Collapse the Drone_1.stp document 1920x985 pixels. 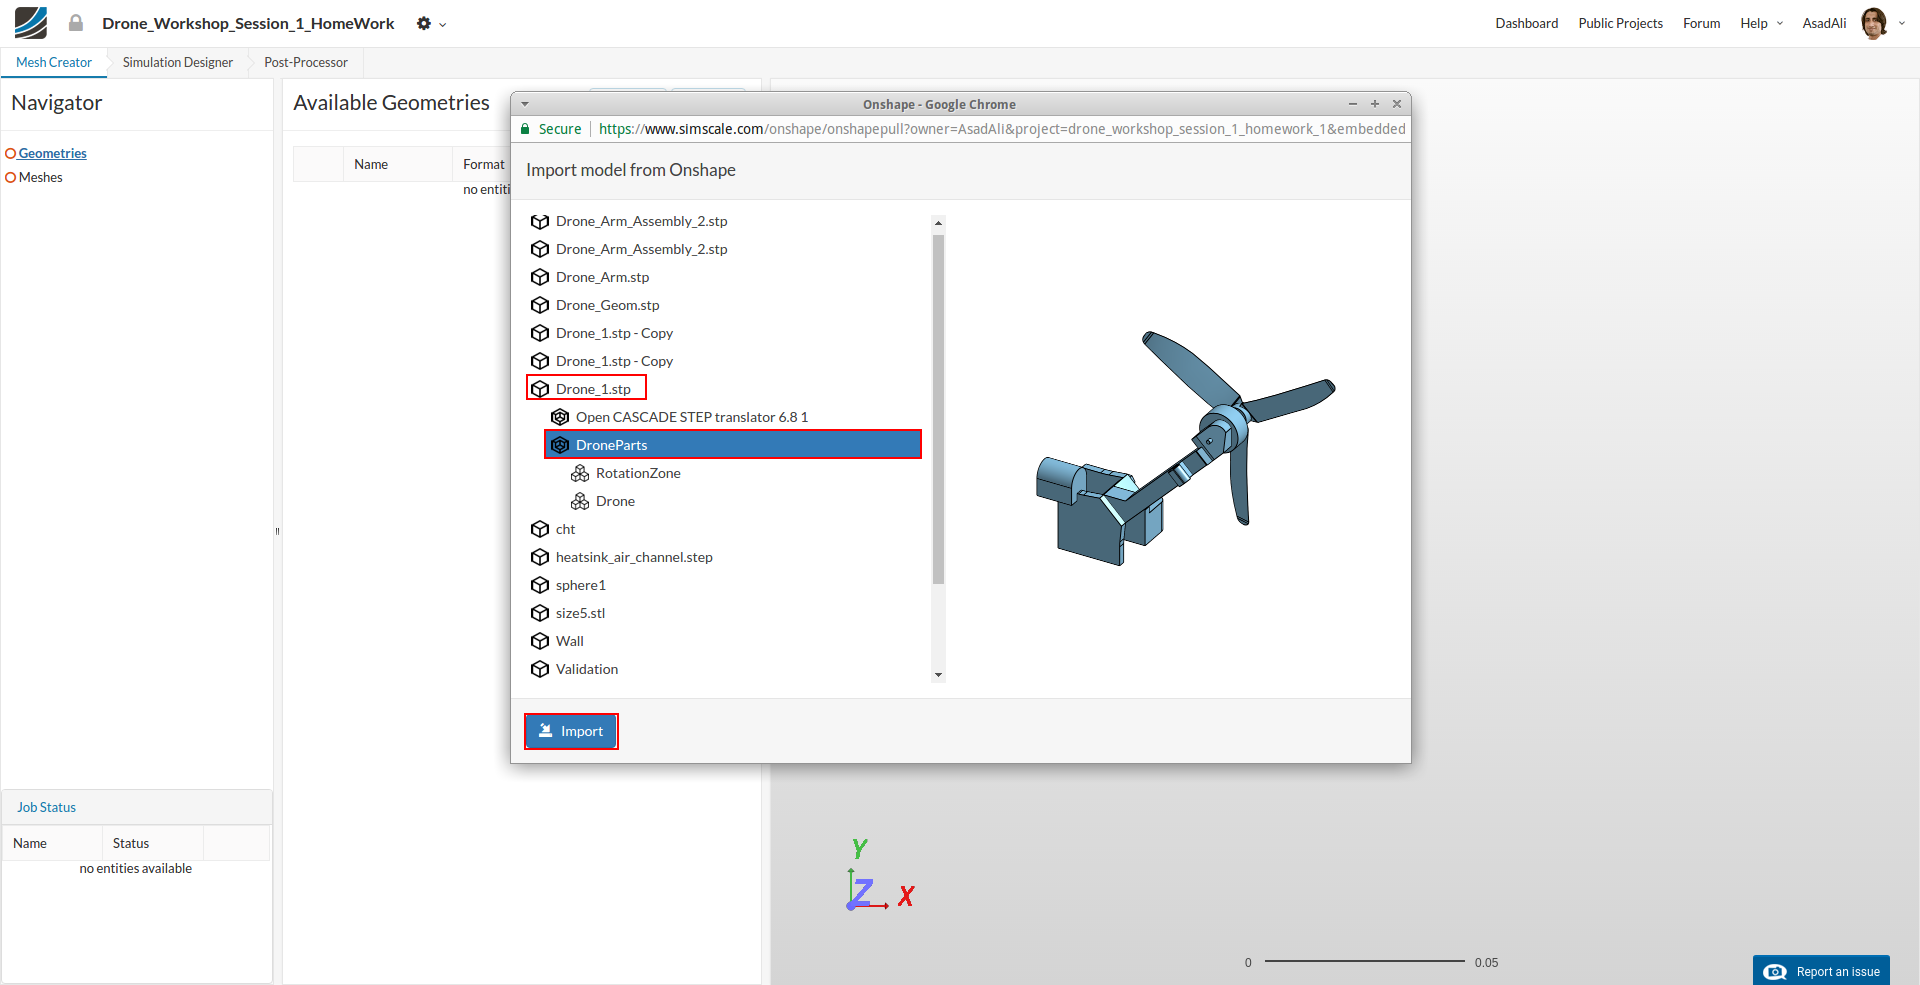coord(593,389)
